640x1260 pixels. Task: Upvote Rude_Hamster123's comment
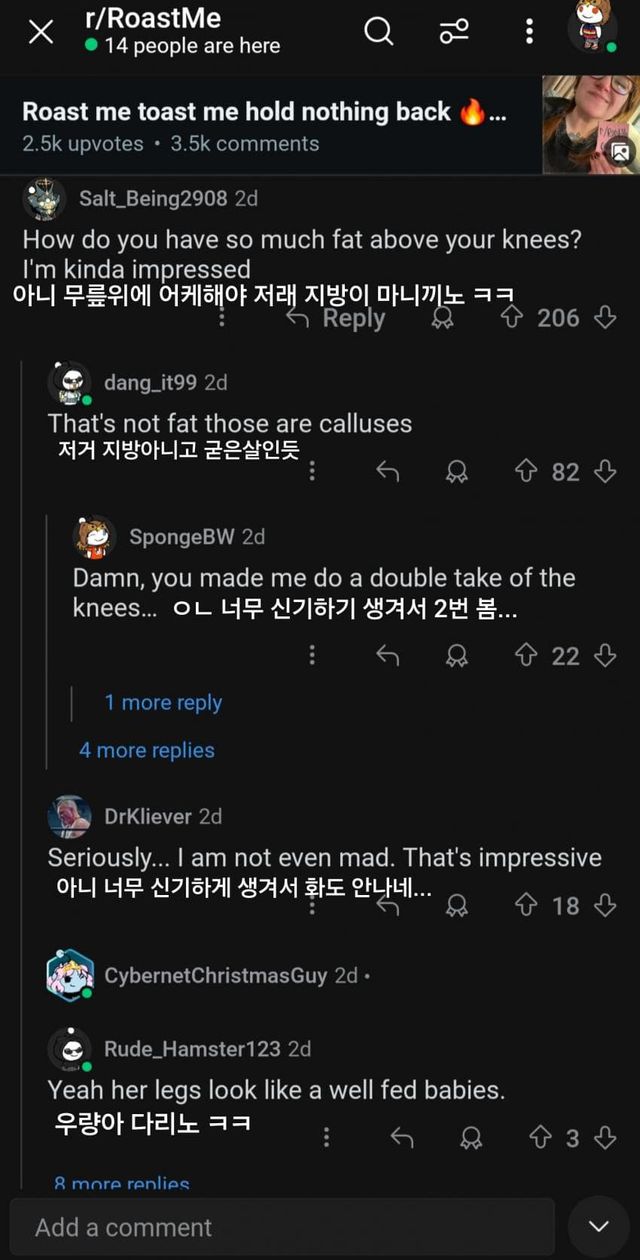541,1137
